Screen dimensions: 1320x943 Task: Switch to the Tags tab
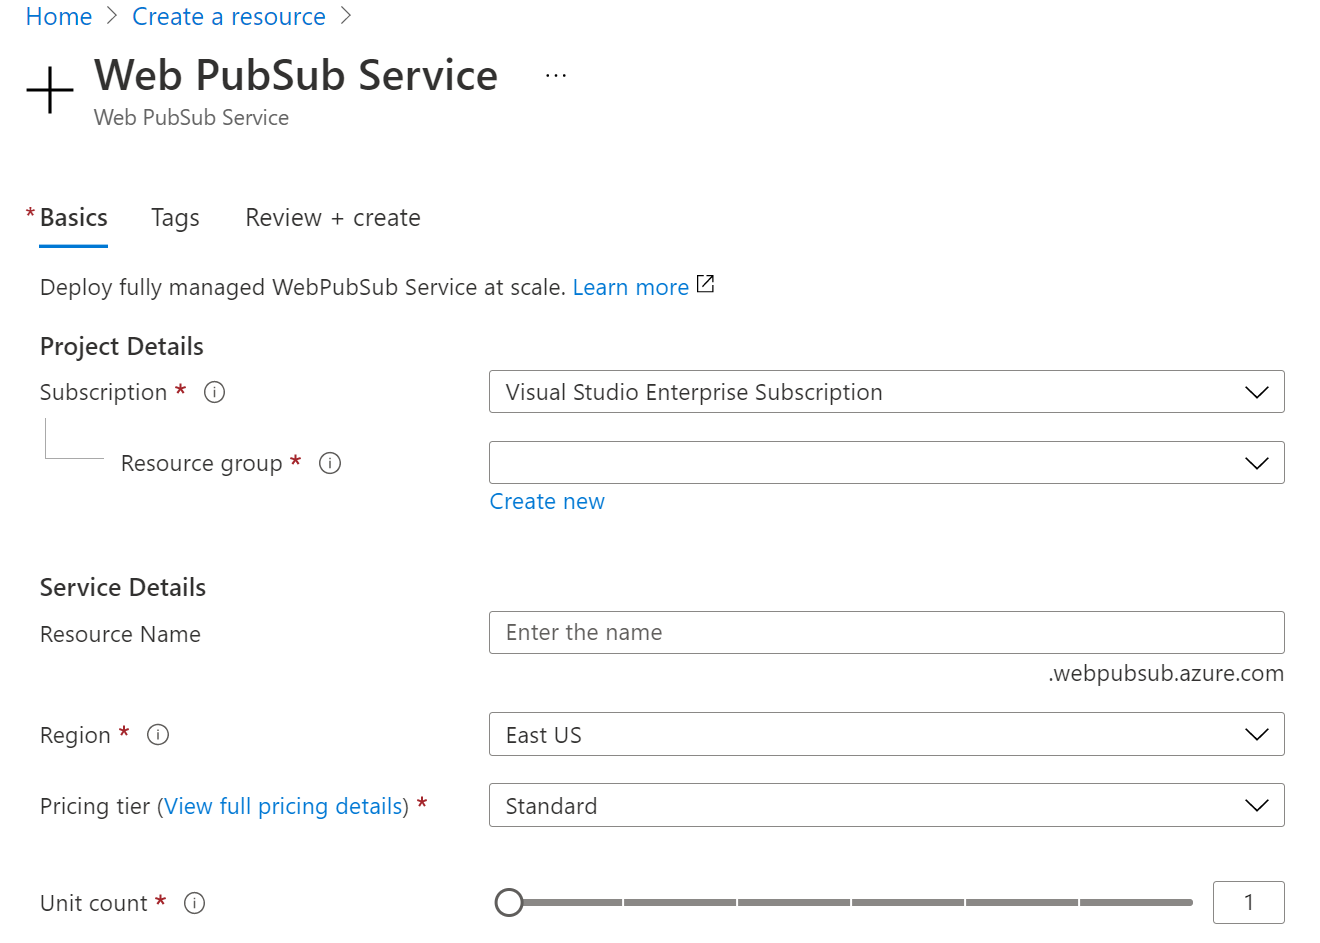point(175,217)
